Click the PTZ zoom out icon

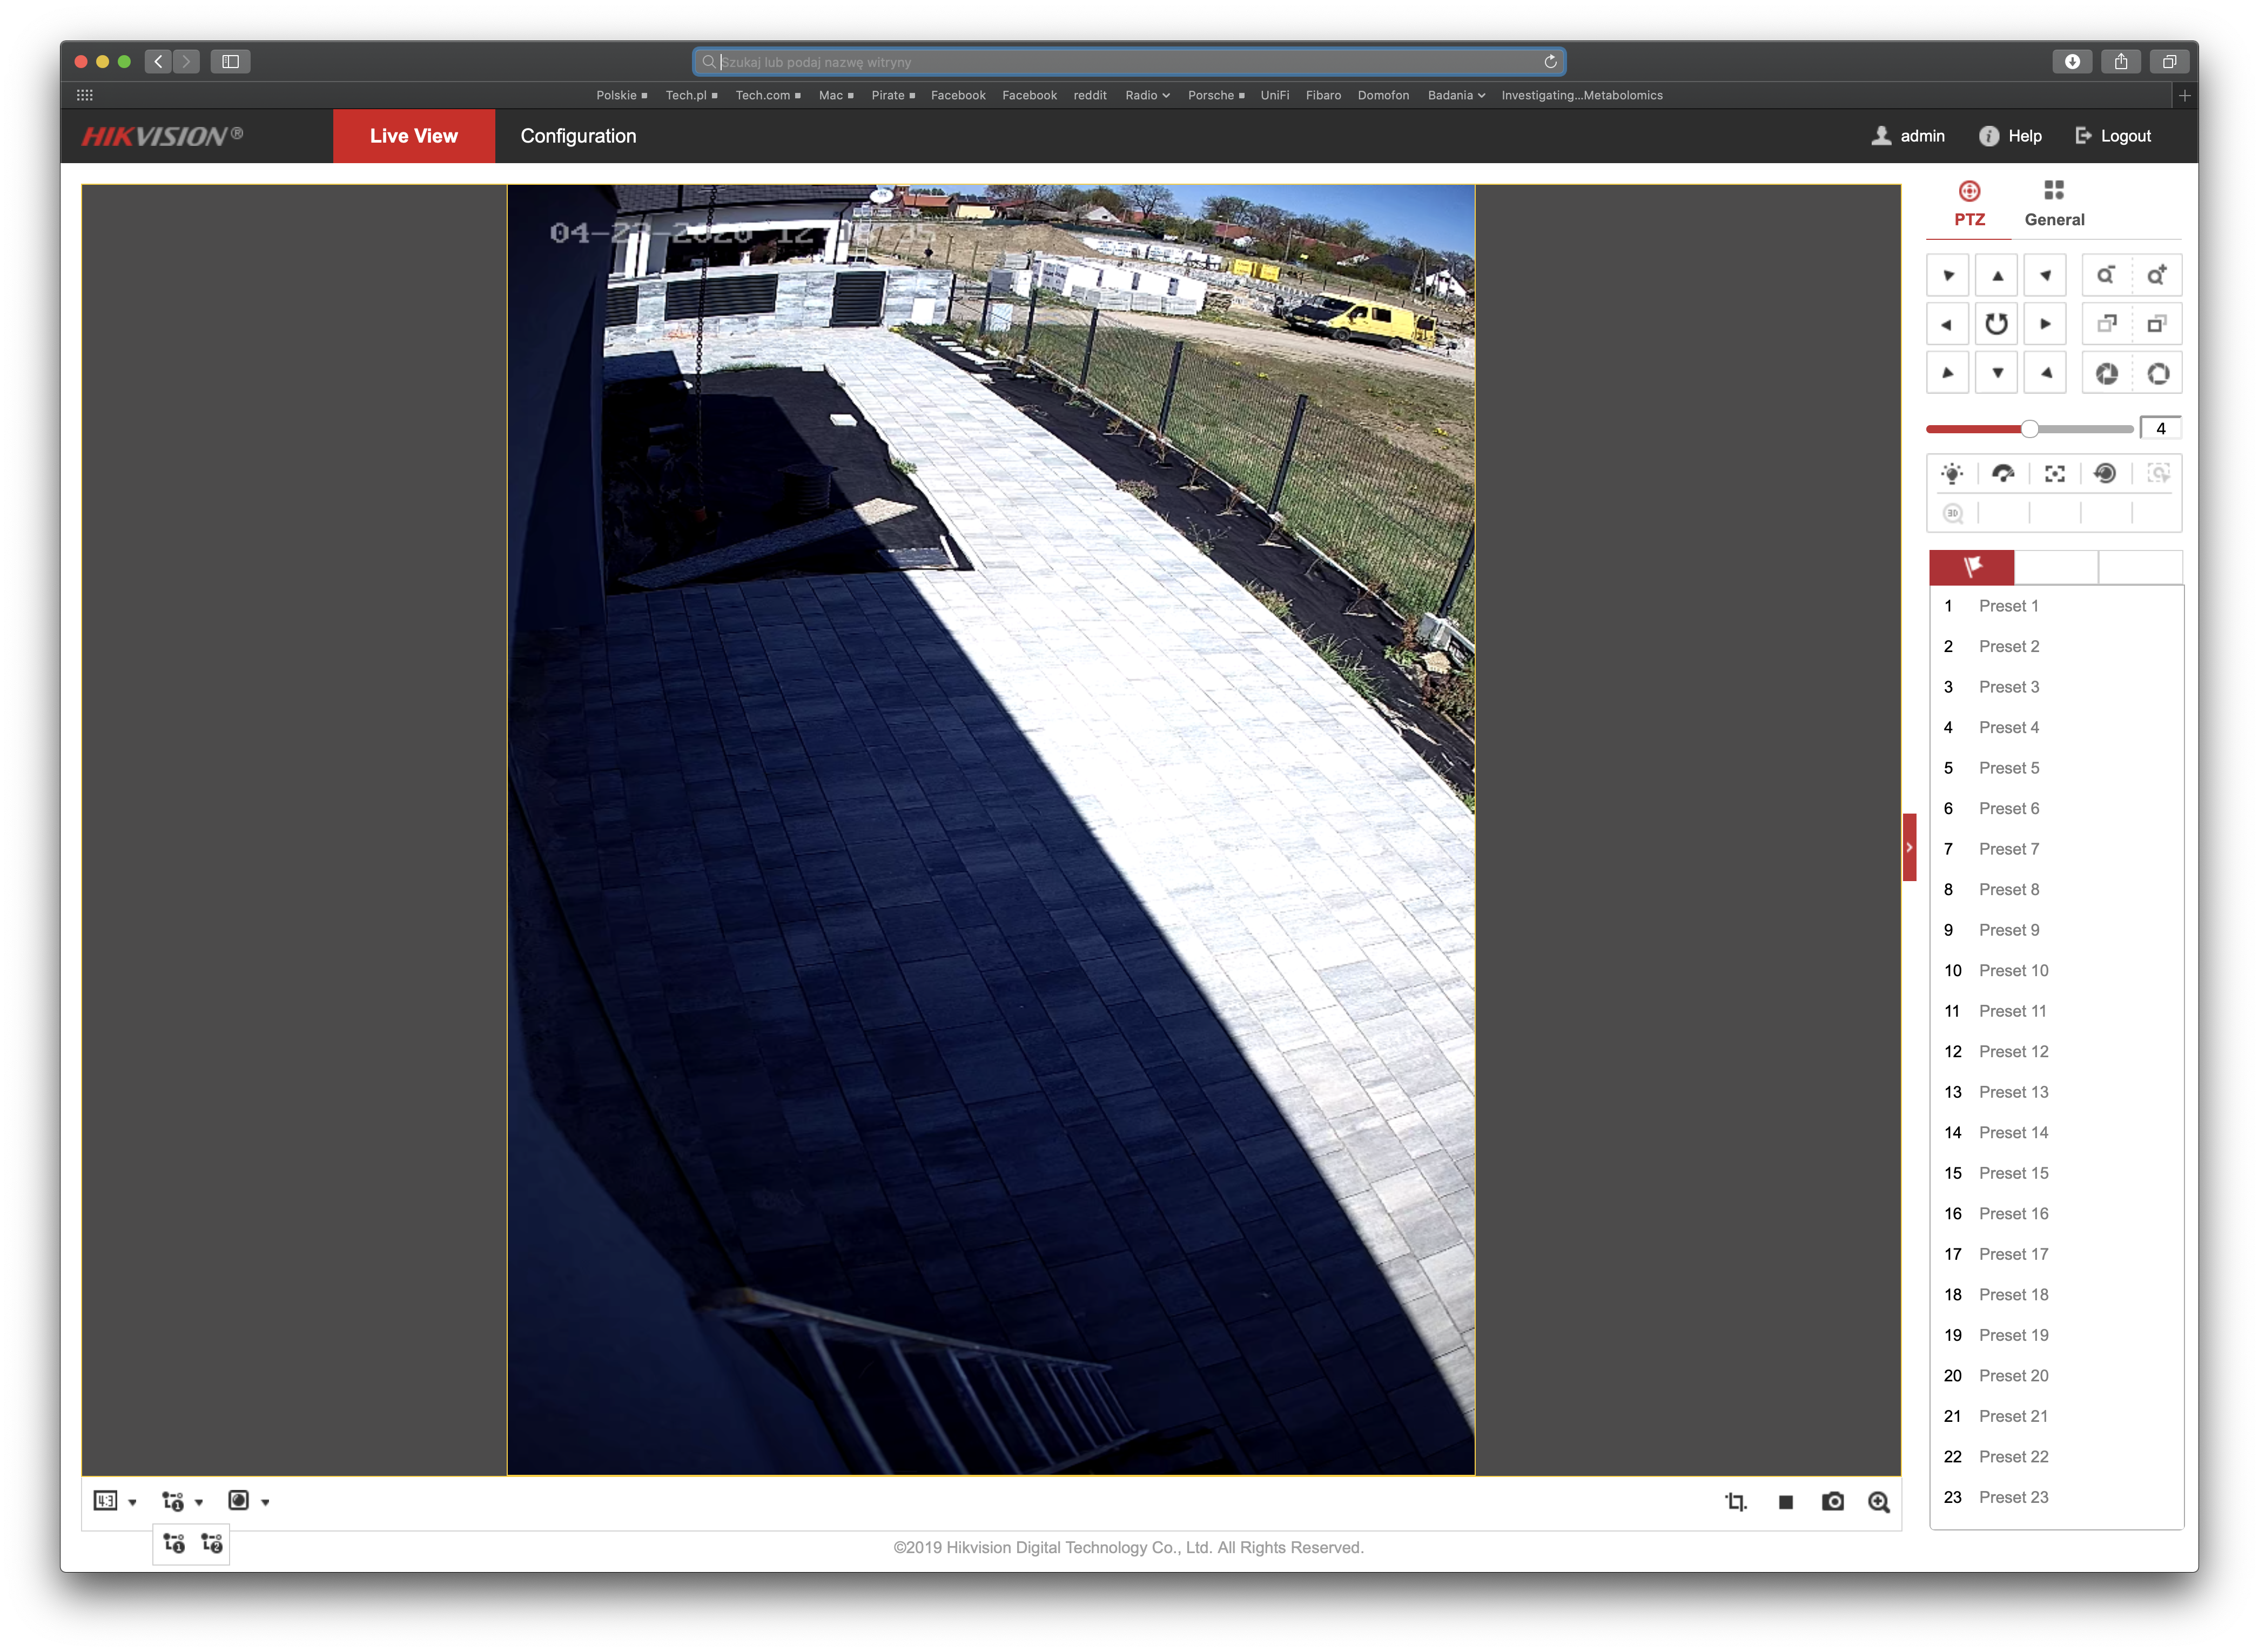pyautogui.click(x=2106, y=275)
